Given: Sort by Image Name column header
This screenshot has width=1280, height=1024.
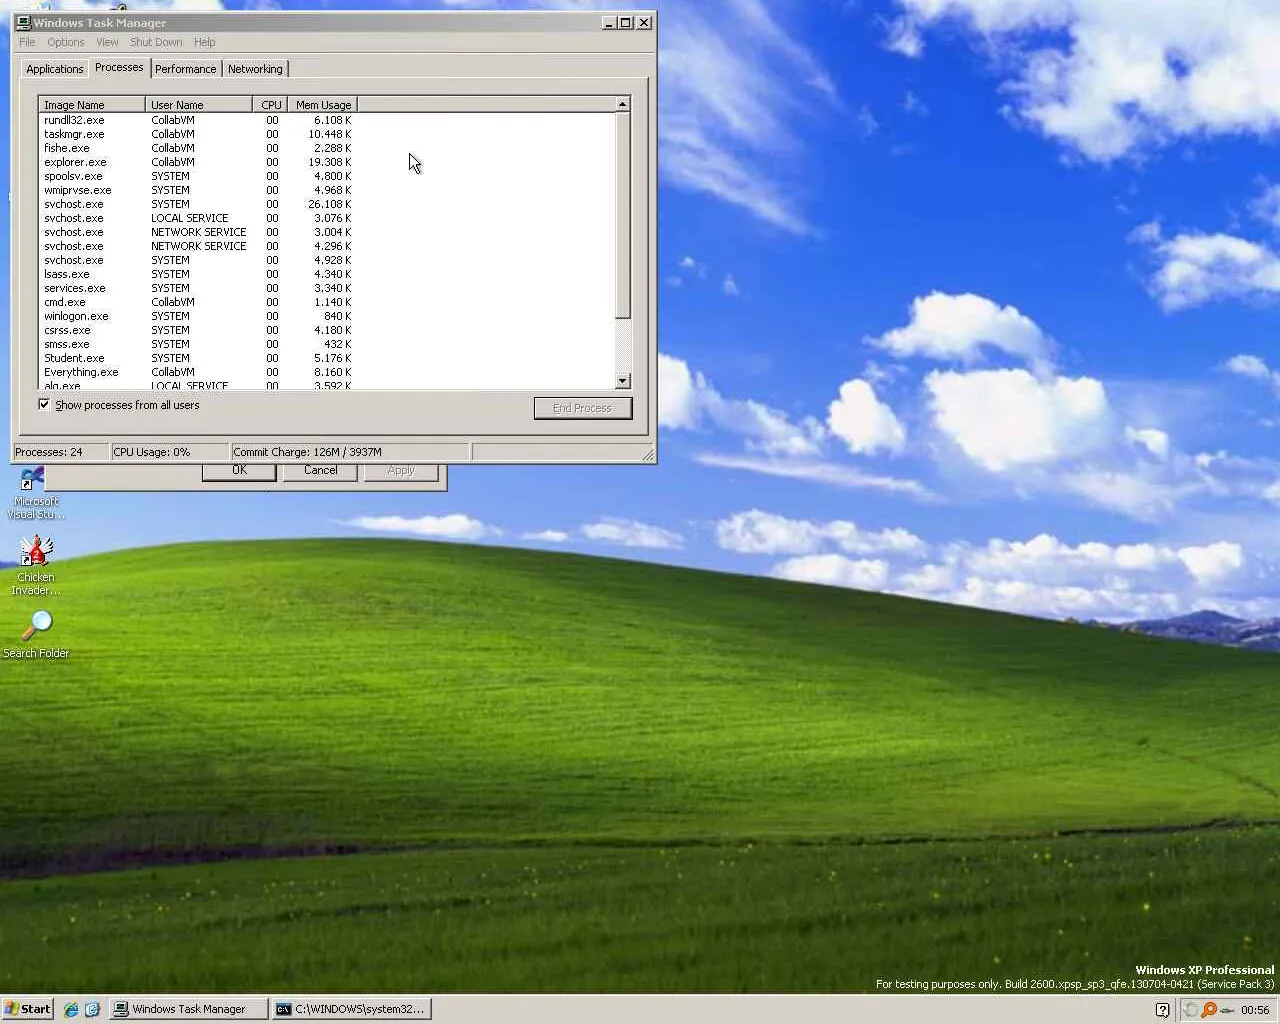Looking at the screenshot, I should 92,105.
